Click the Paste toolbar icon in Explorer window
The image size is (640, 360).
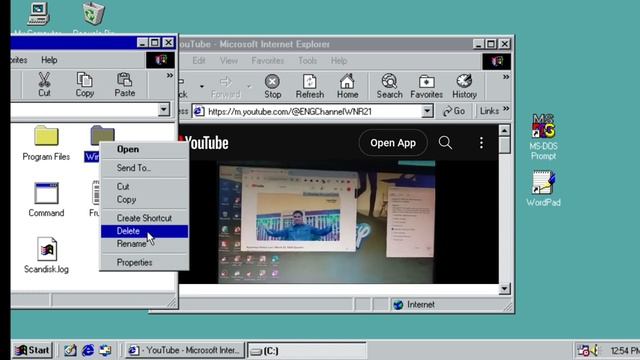pos(124,84)
